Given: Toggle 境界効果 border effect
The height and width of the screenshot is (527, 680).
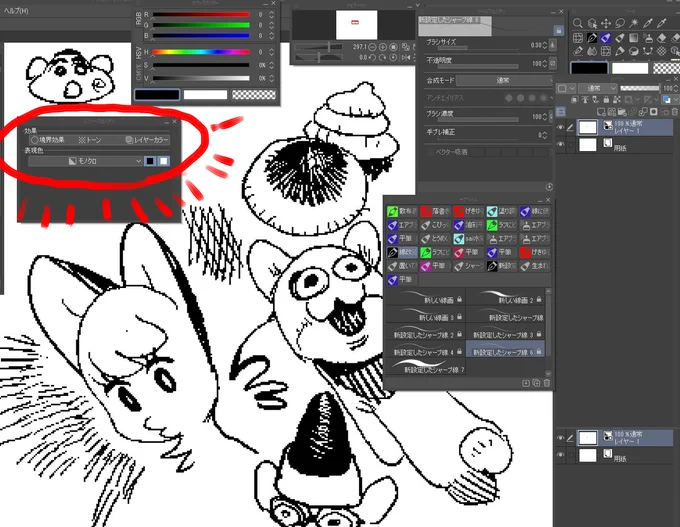Looking at the screenshot, I should 48,140.
